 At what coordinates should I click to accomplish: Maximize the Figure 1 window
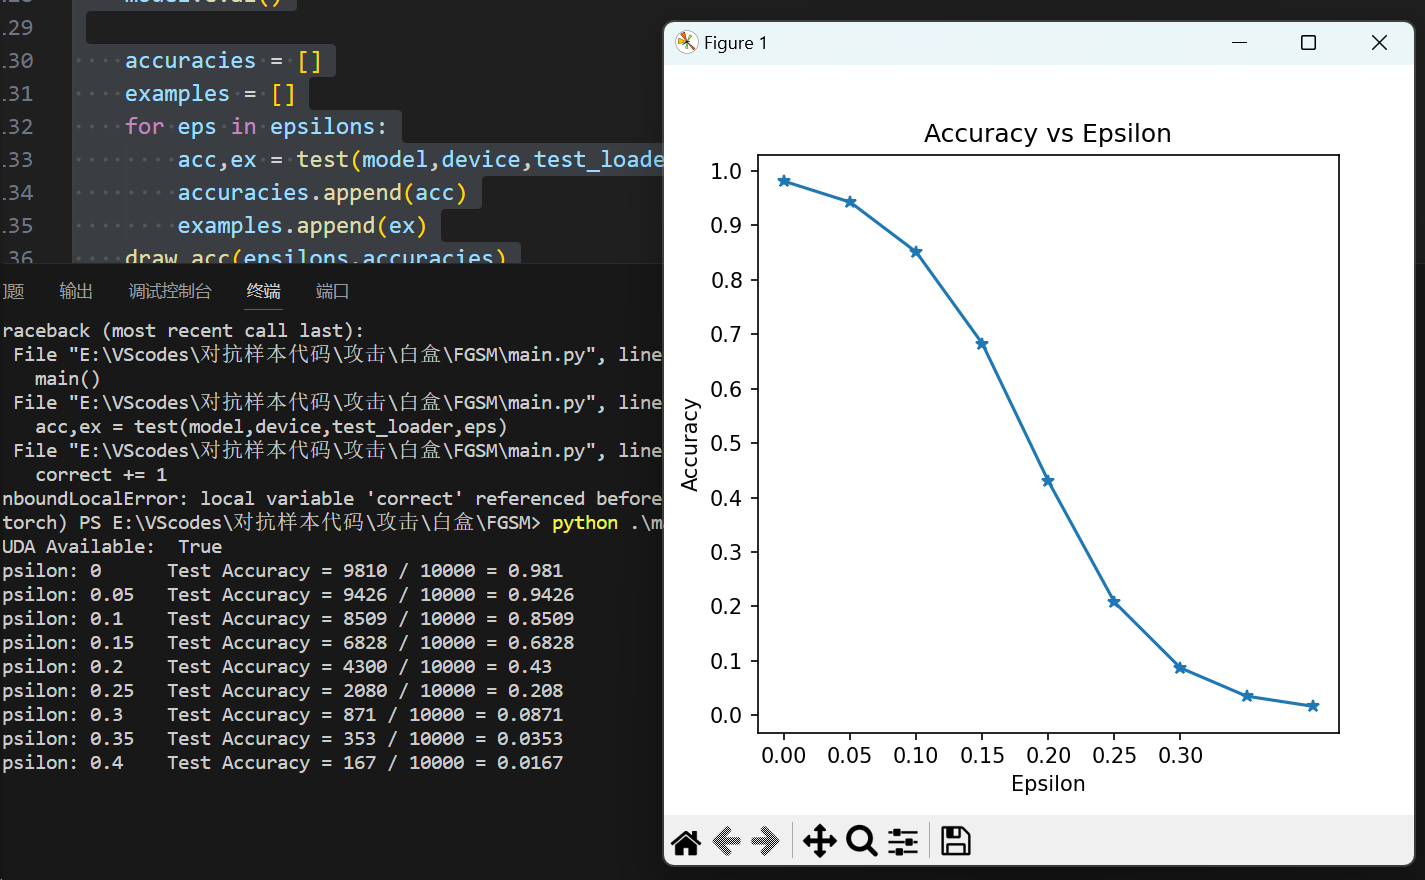[1308, 42]
